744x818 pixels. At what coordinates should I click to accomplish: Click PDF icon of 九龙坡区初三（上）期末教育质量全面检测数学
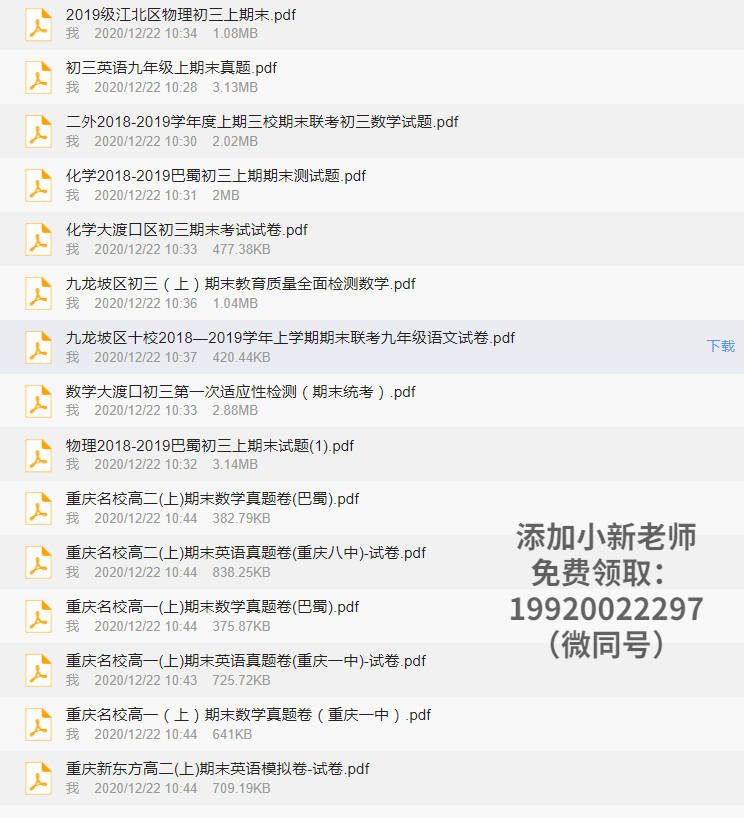(39, 294)
